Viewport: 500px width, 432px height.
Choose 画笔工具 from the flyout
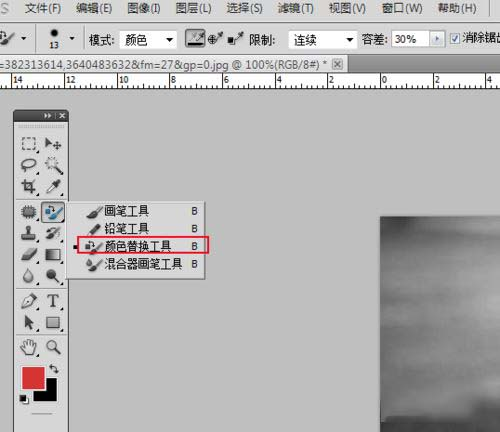pos(136,211)
